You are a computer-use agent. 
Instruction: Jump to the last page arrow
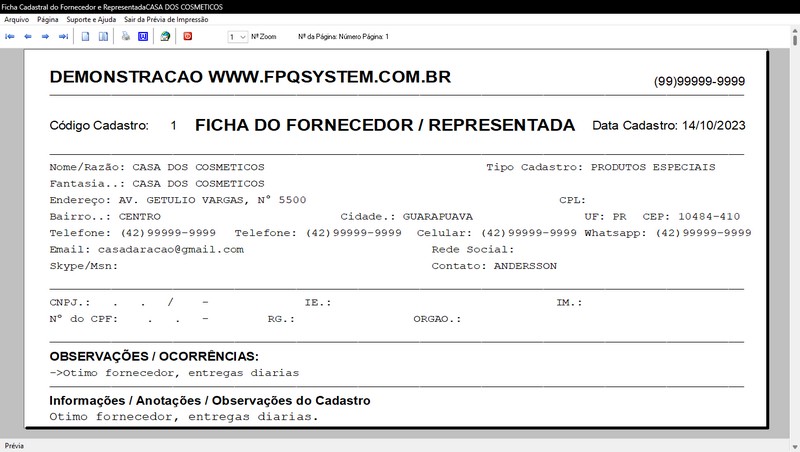(x=63, y=36)
